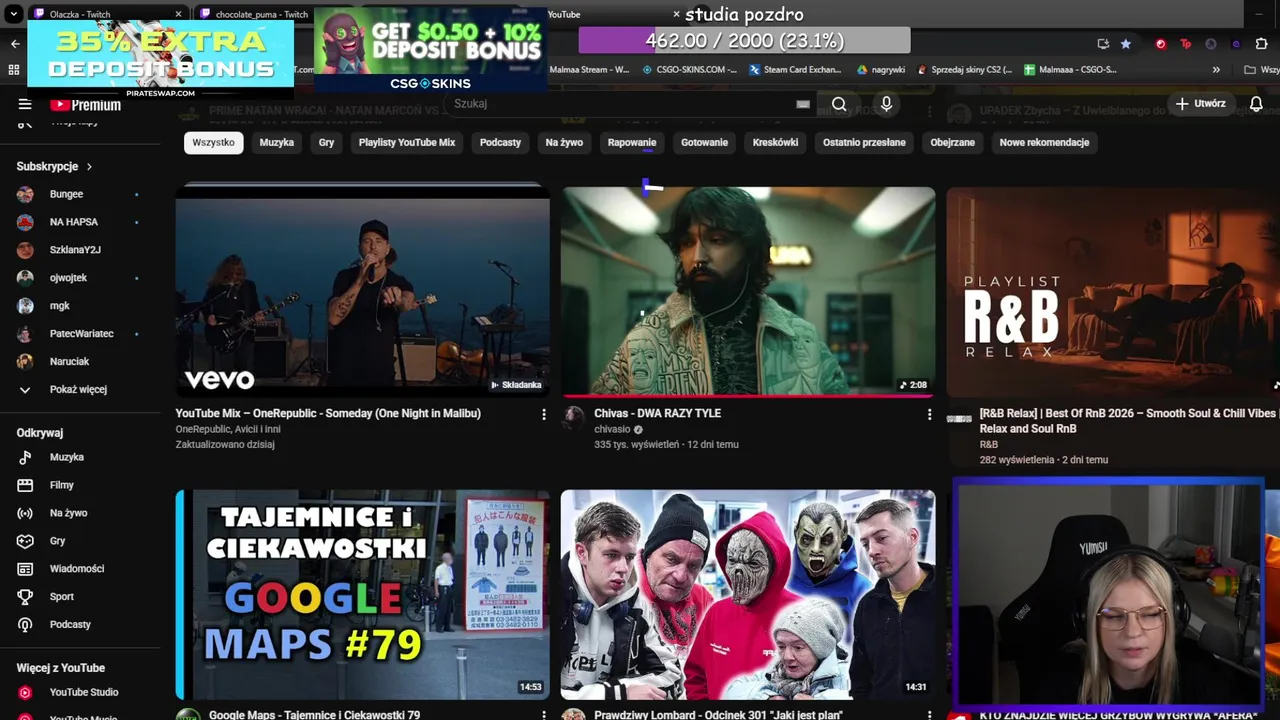Open Chivas - DWA RAZY TYLE video title

pos(657,413)
